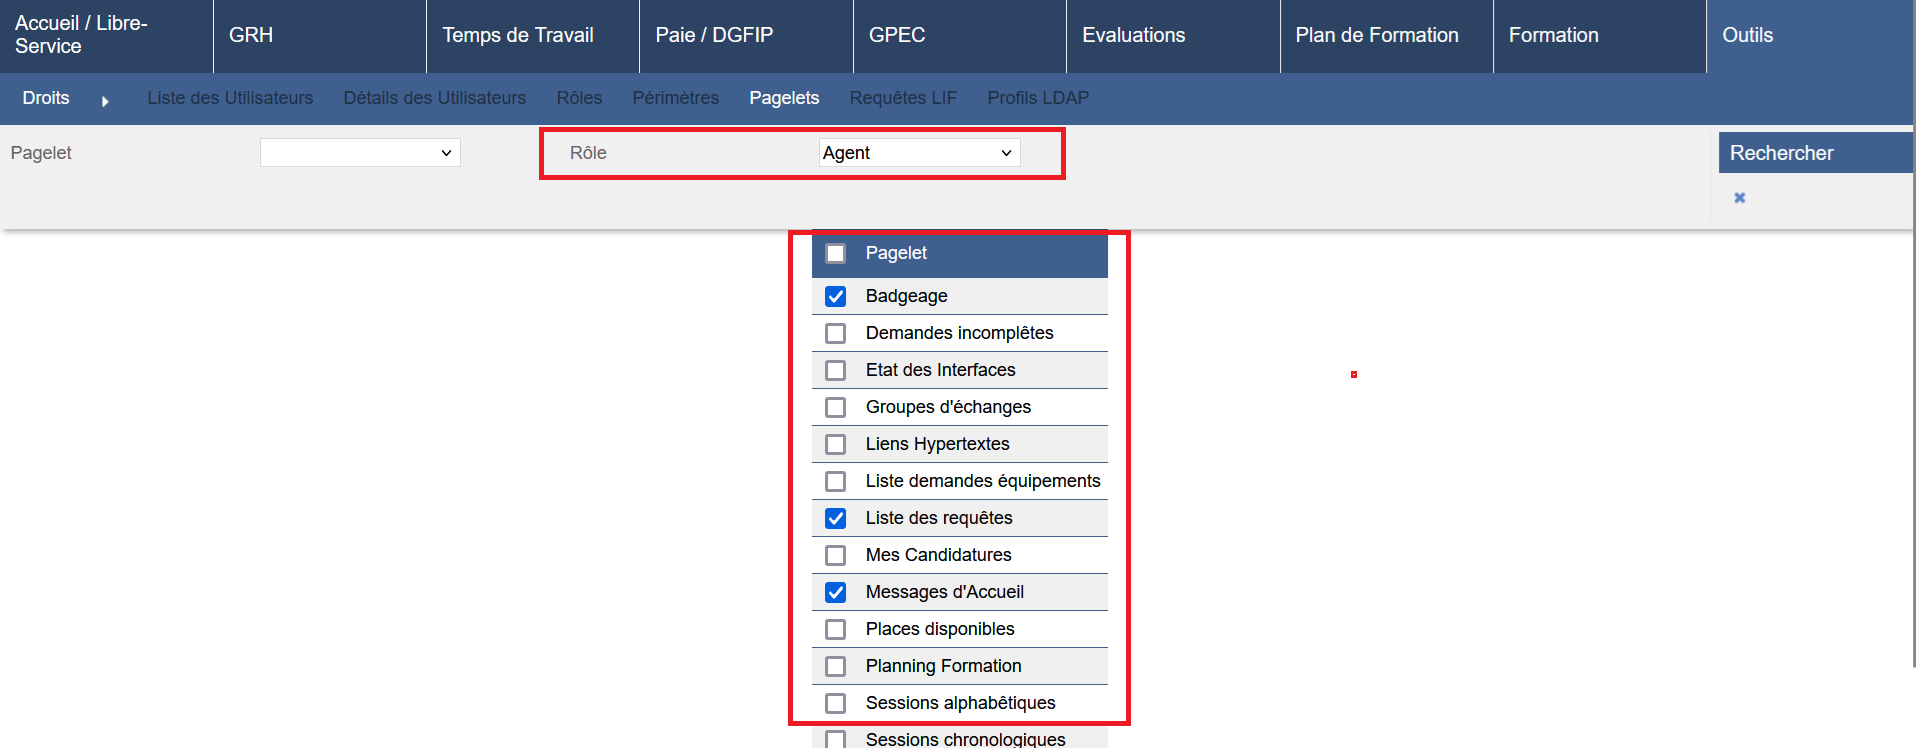Click the blue X clear-search icon
Image resolution: width=1916 pixels, height=748 pixels.
click(x=1739, y=198)
